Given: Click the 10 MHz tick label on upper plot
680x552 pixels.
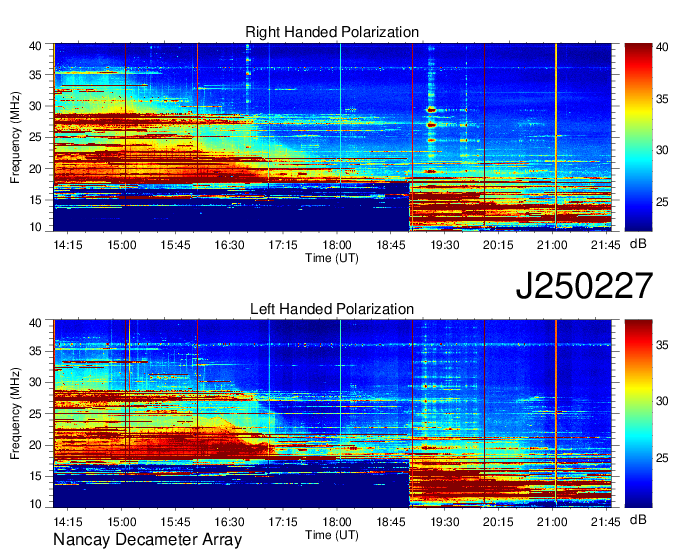Looking at the screenshot, I should (35, 227).
